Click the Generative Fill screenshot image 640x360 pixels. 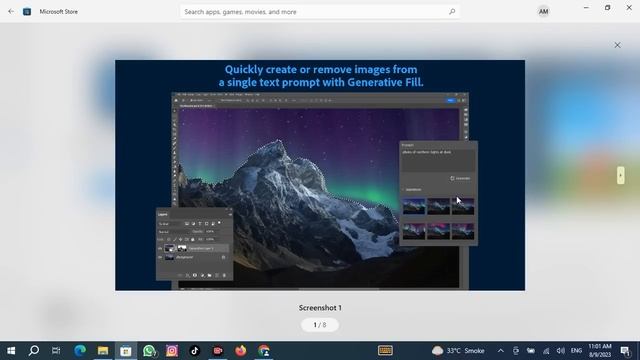click(x=320, y=175)
